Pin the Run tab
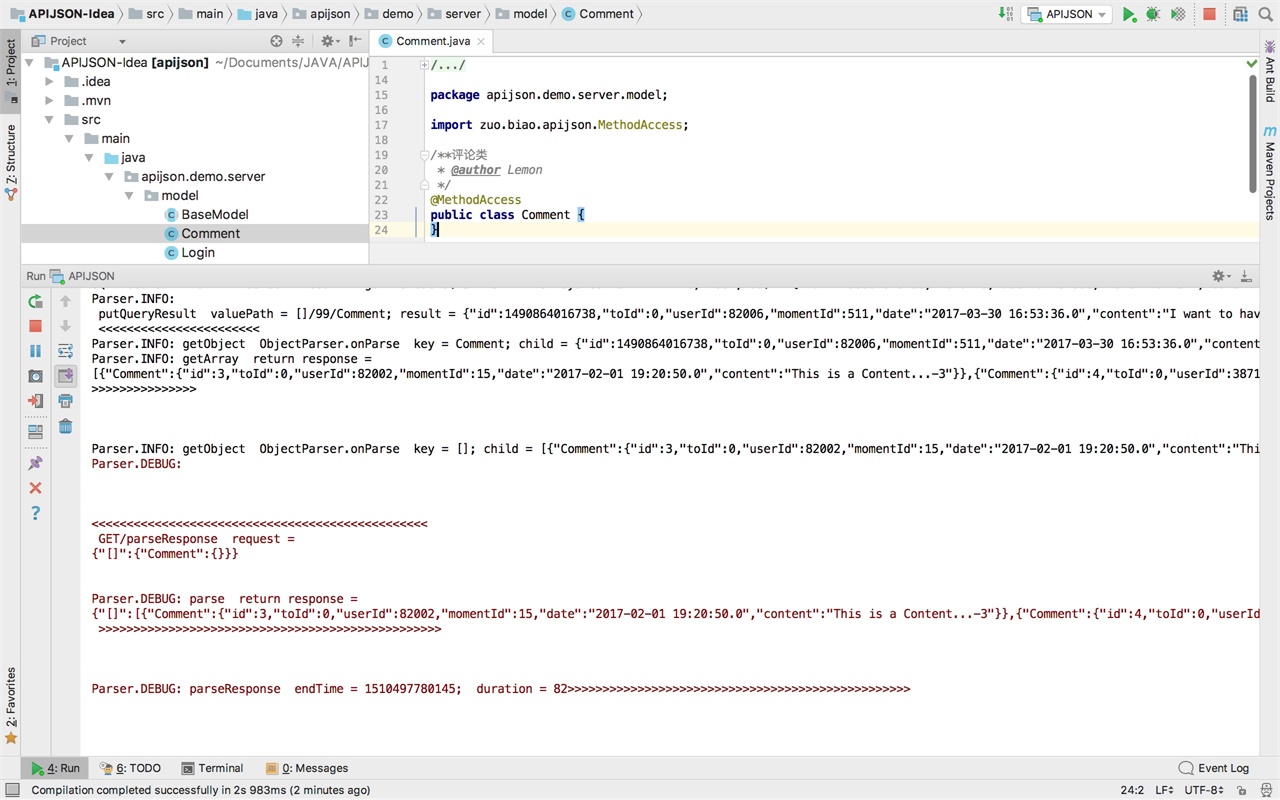1280x800 pixels. click(35, 463)
